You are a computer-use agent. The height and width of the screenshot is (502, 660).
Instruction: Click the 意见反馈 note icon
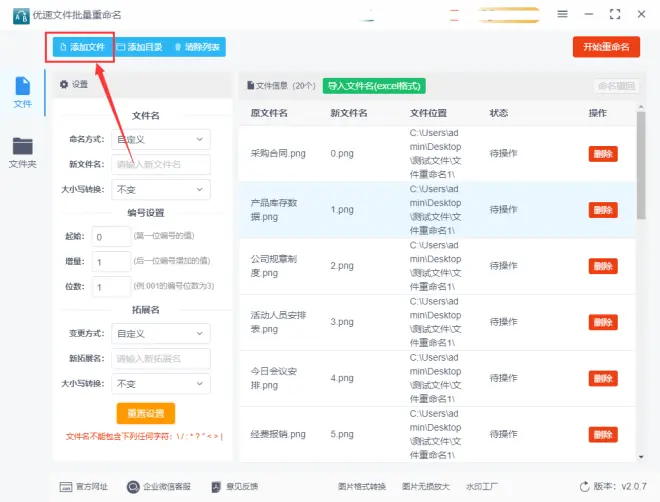pyautogui.click(x=216, y=487)
